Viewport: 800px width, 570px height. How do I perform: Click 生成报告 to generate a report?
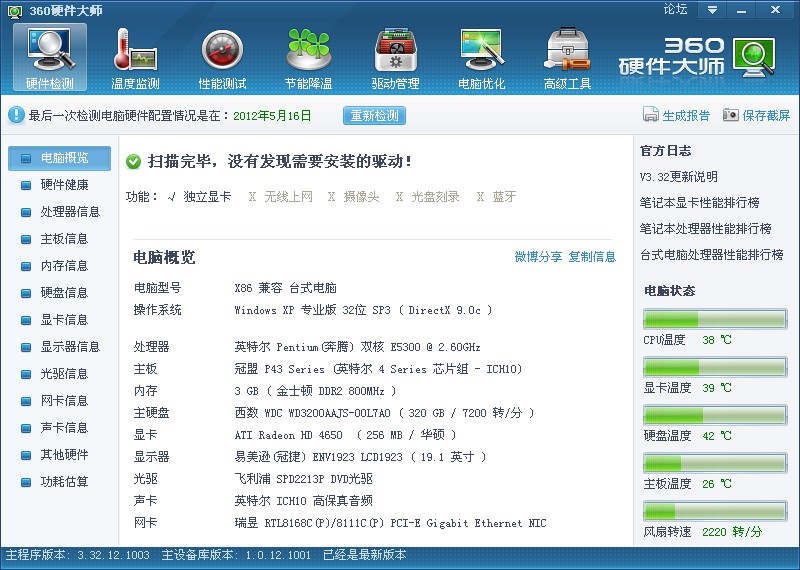pos(686,116)
